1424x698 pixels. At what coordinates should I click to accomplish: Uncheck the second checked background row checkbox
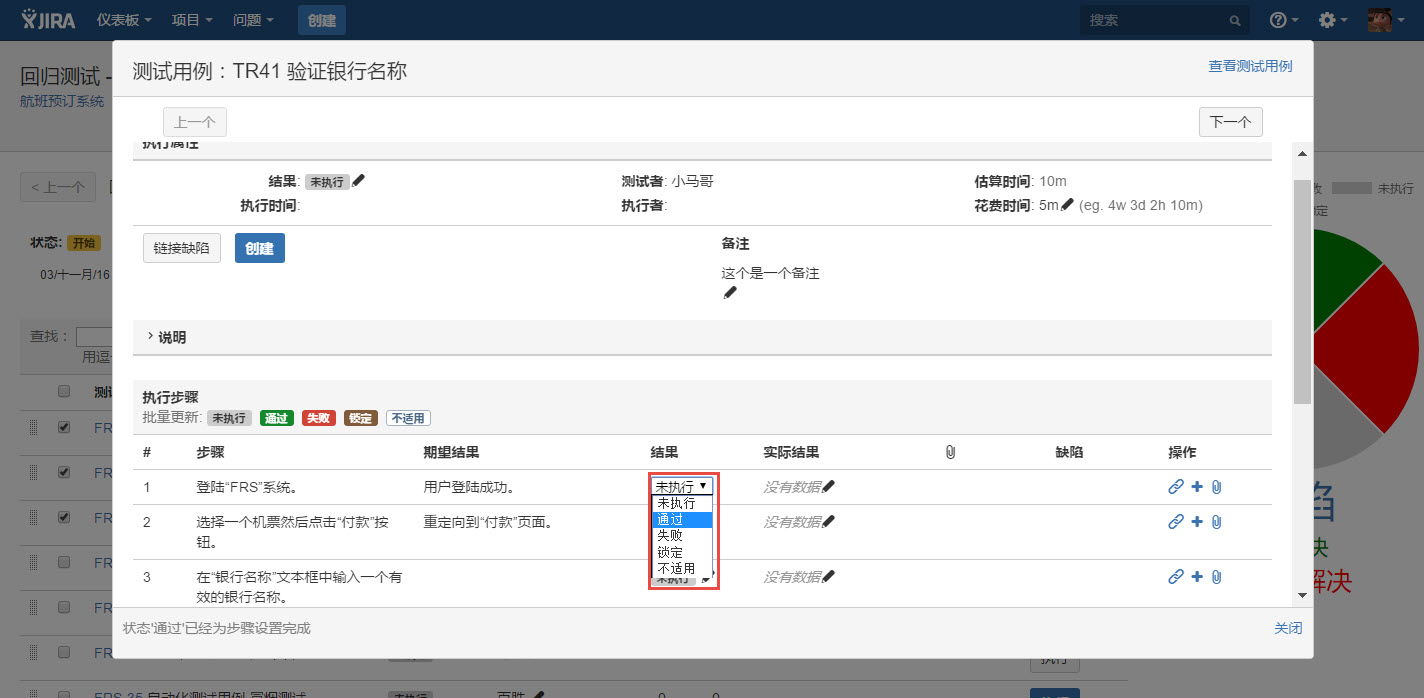pyautogui.click(x=64, y=472)
